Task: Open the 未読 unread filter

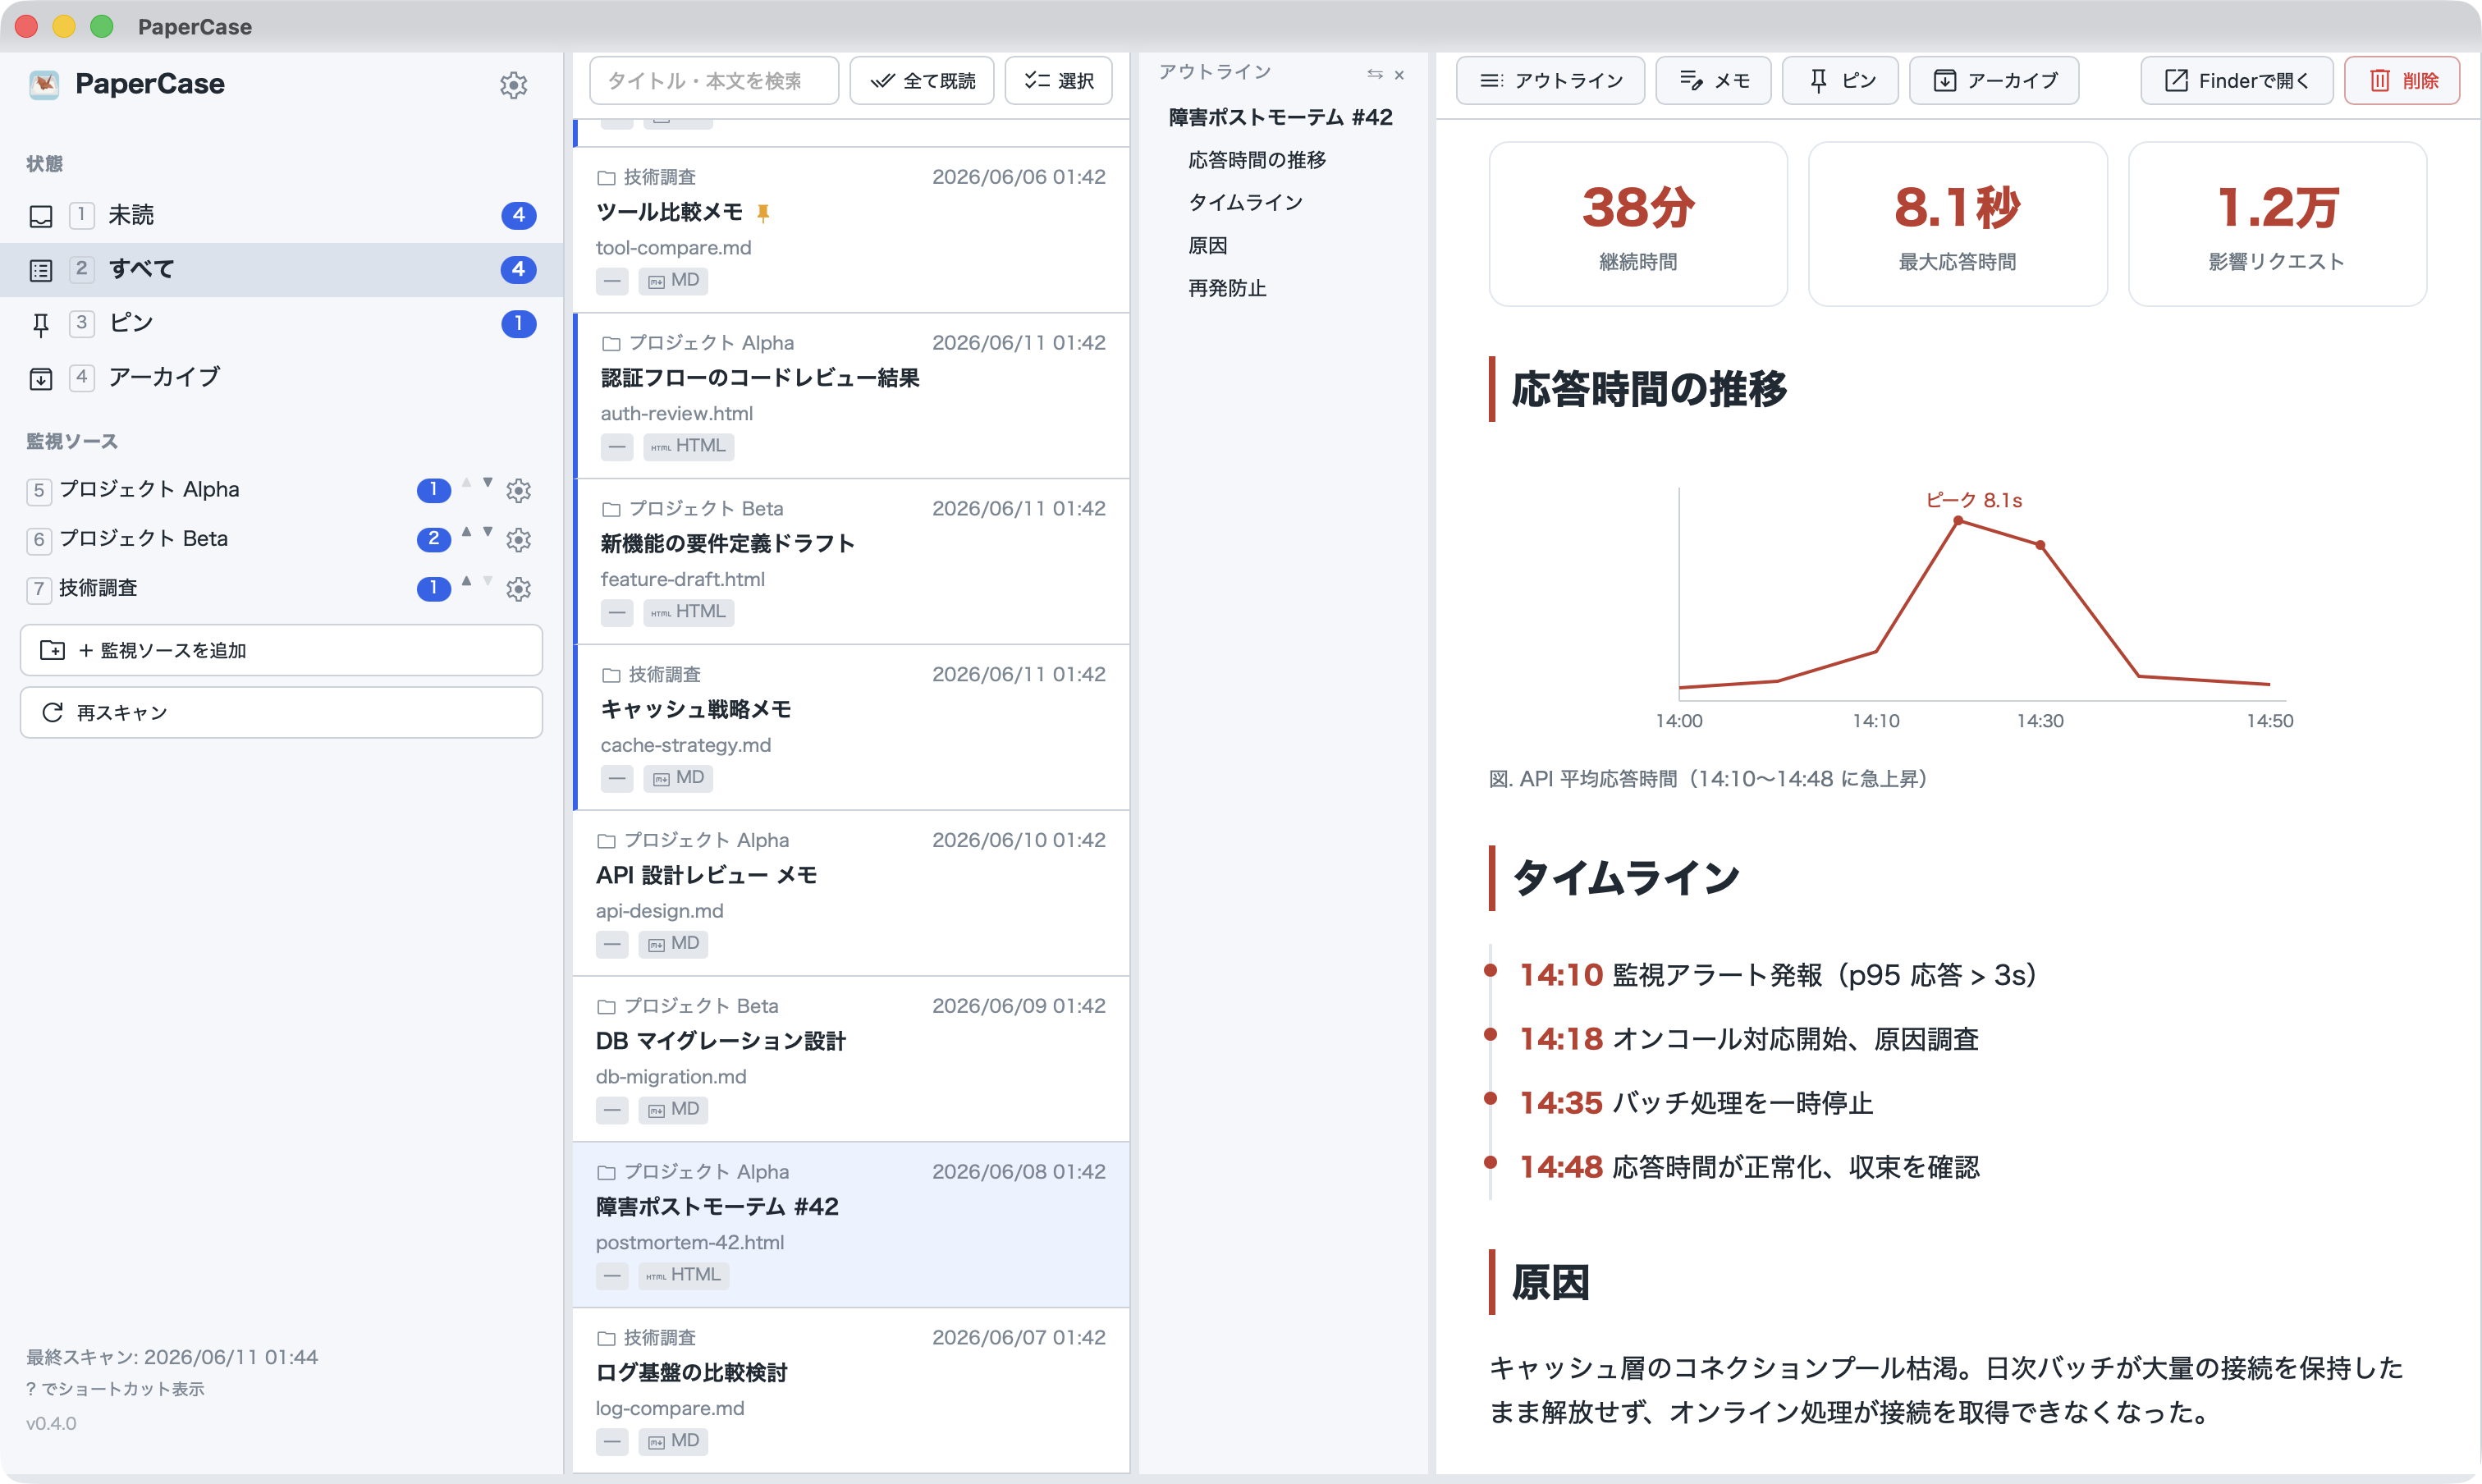Action: [x=281, y=215]
